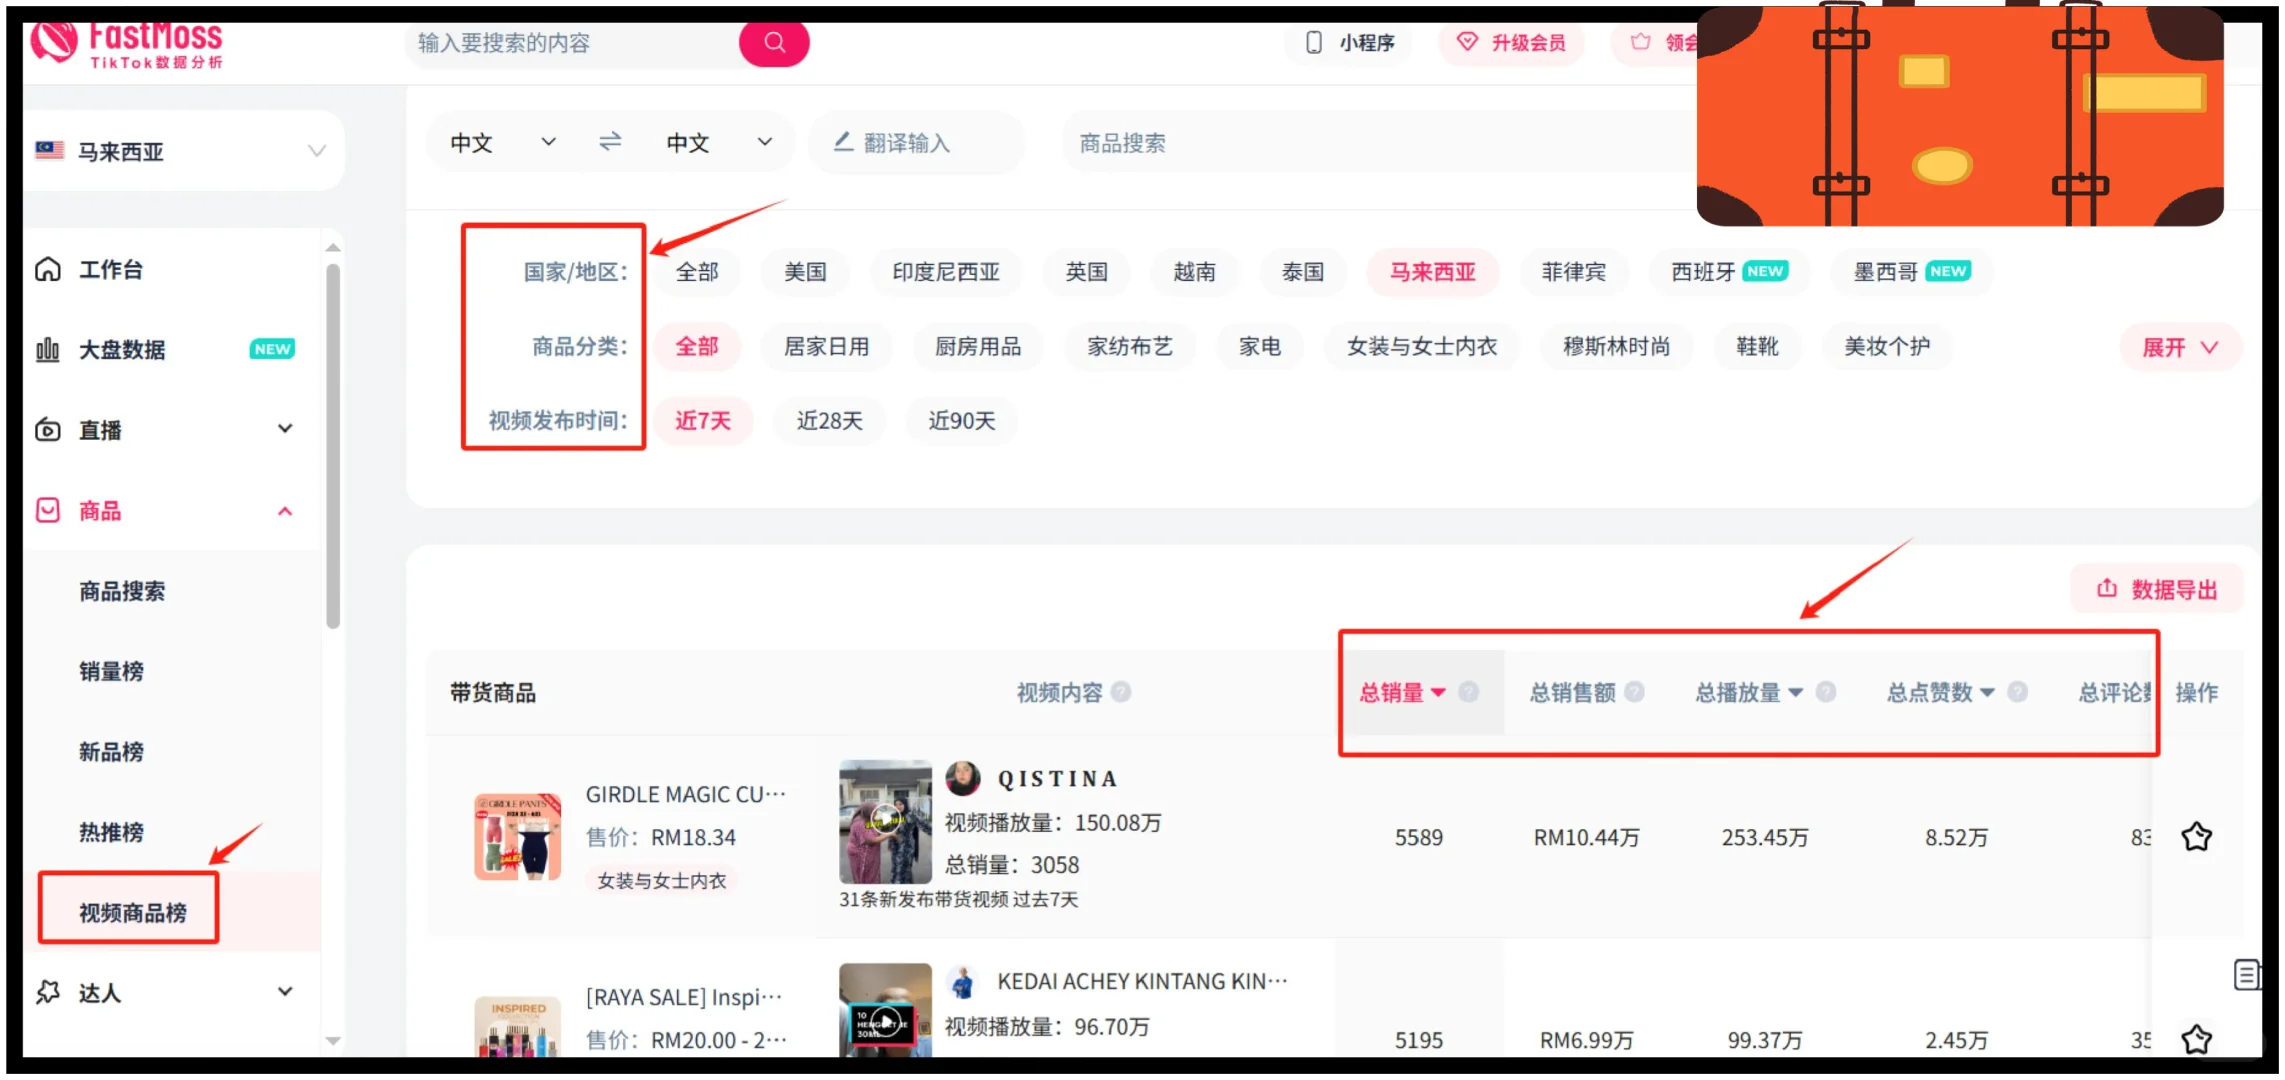Collapse the 商品 sidebar section
Viewport: 2285px width, 1080px height.
click(285, 511)
